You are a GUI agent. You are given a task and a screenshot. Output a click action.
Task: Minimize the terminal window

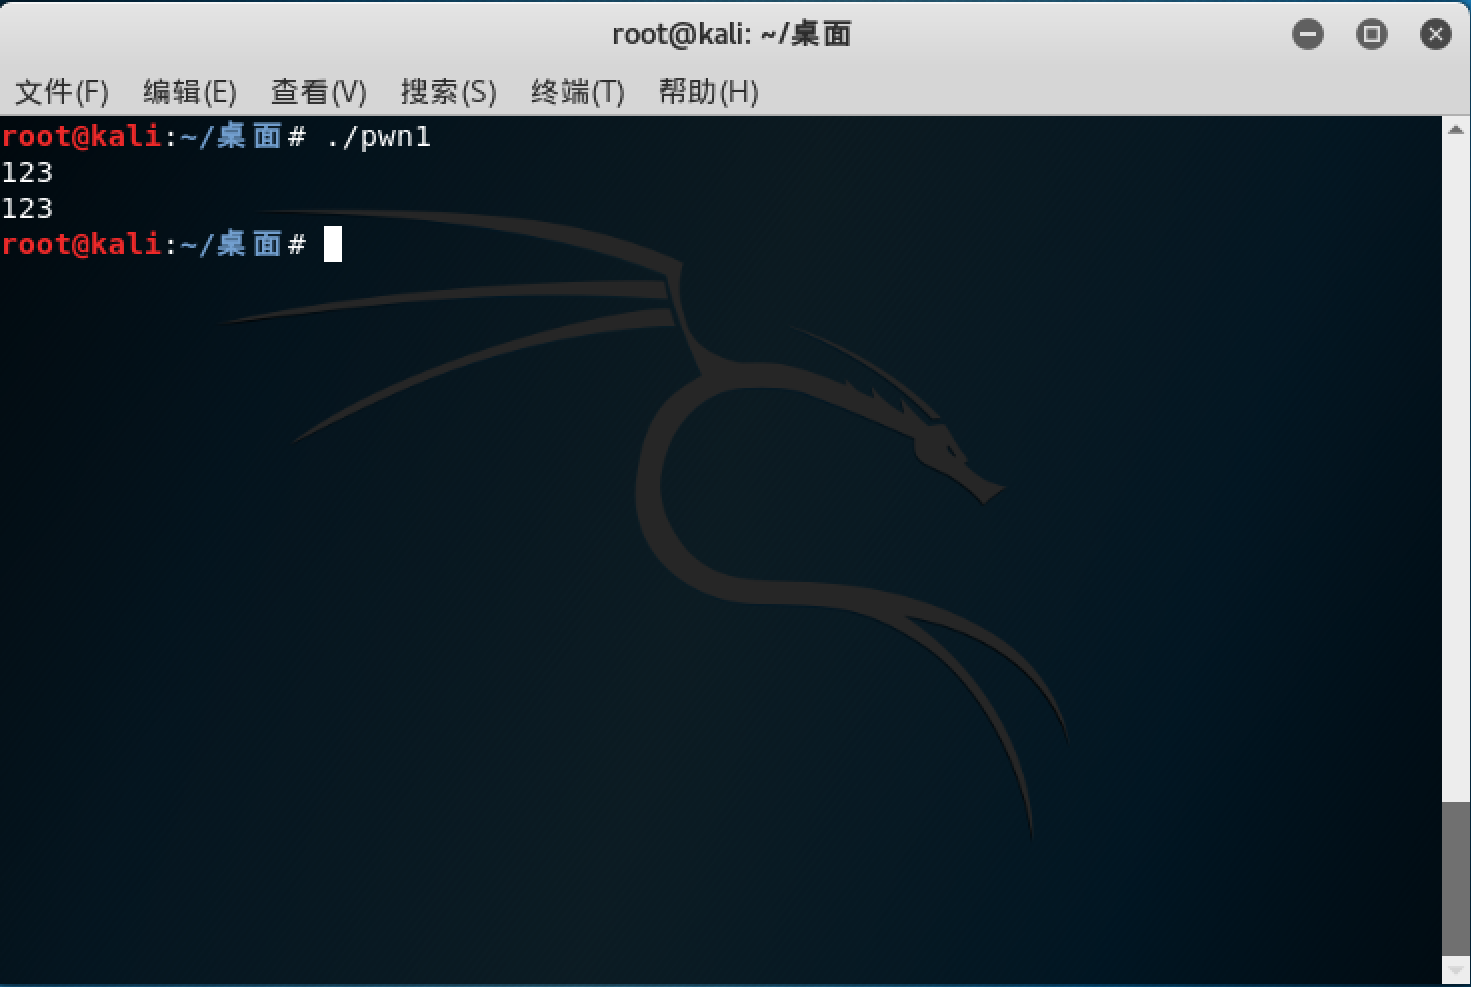click(1307, 35)
